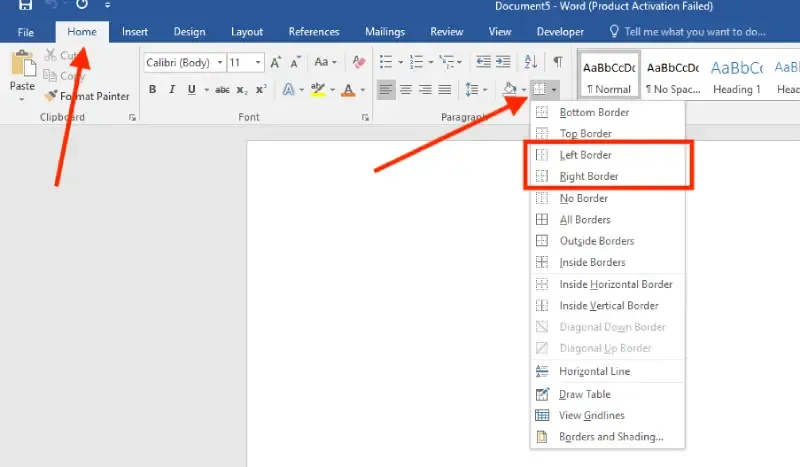Screen dimensions: 800x467
Task: Open the Underline style dropdown arrow
Action: click(206, 90)
